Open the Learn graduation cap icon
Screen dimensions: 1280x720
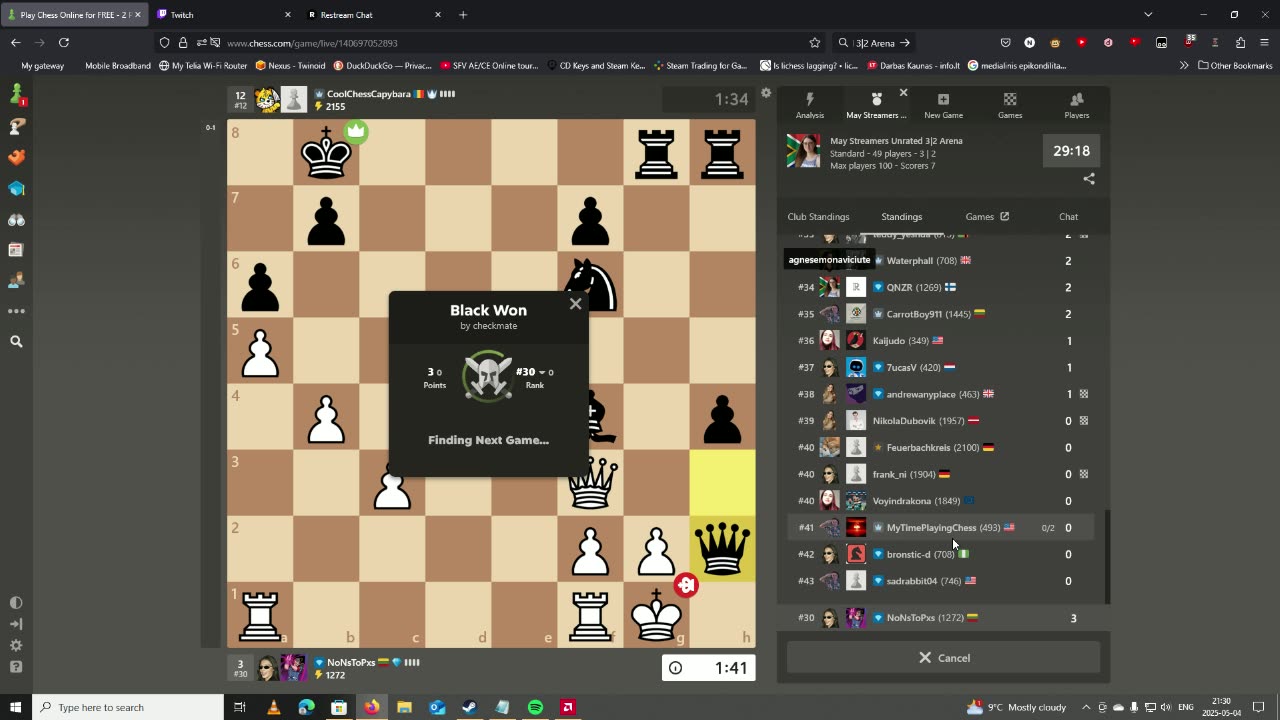tap(16, 189)
